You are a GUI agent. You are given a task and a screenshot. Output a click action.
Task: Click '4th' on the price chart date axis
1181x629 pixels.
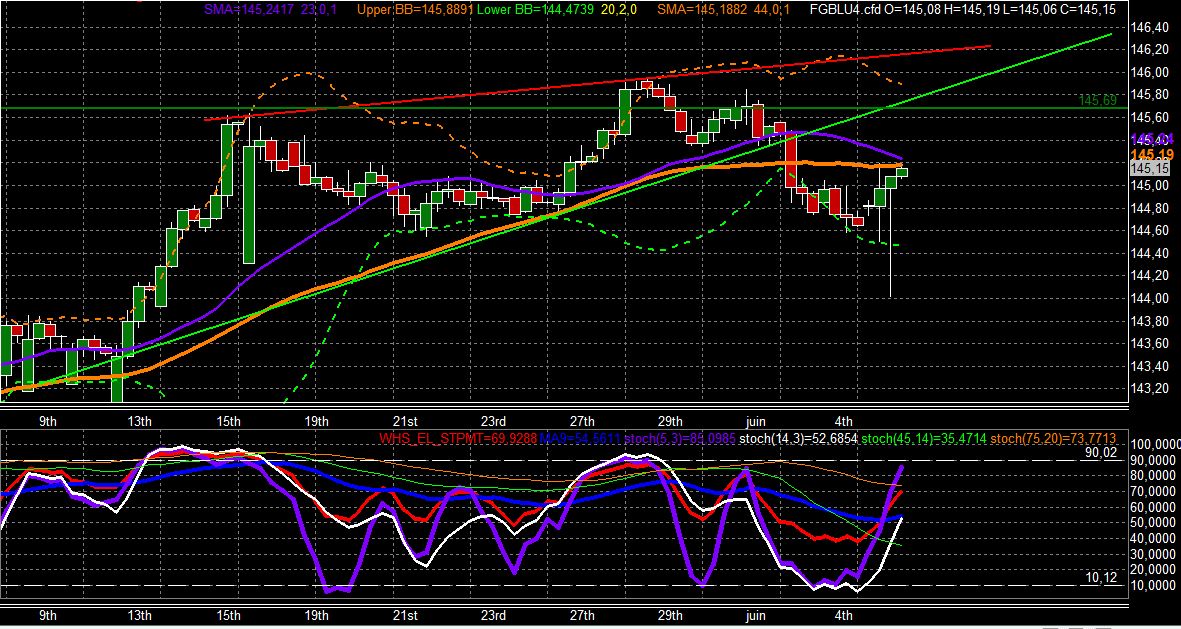(845, 421)
